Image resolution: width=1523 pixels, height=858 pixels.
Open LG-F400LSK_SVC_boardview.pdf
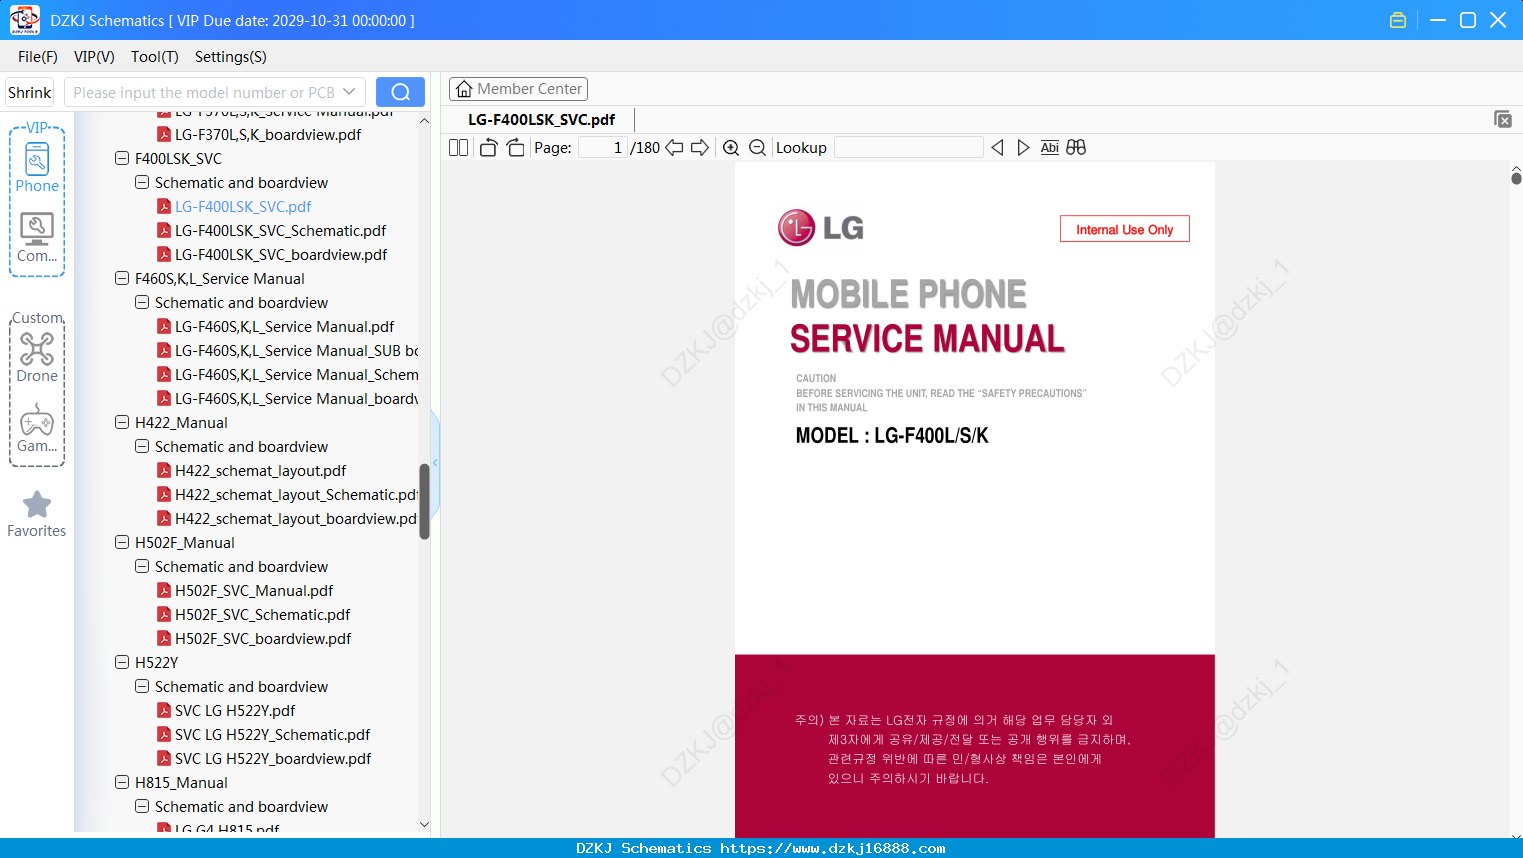[x=281, y=255]
